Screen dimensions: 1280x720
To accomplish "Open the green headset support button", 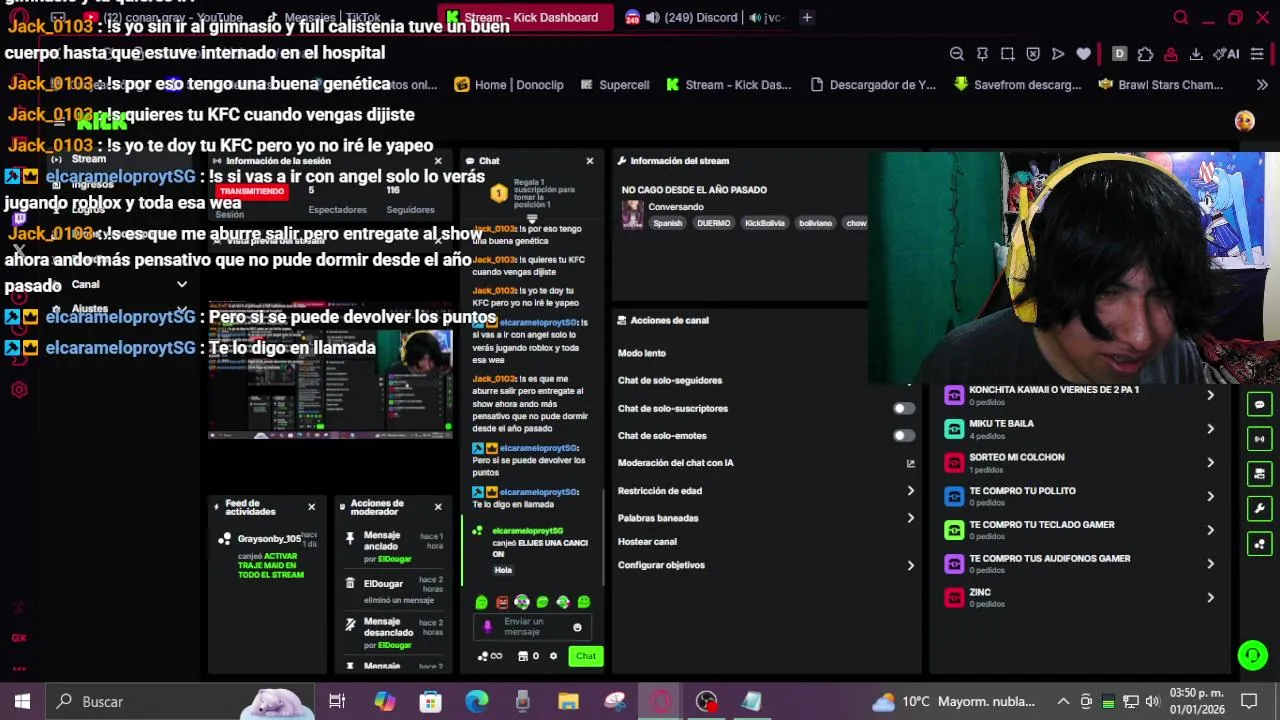I will (1252, 655).
